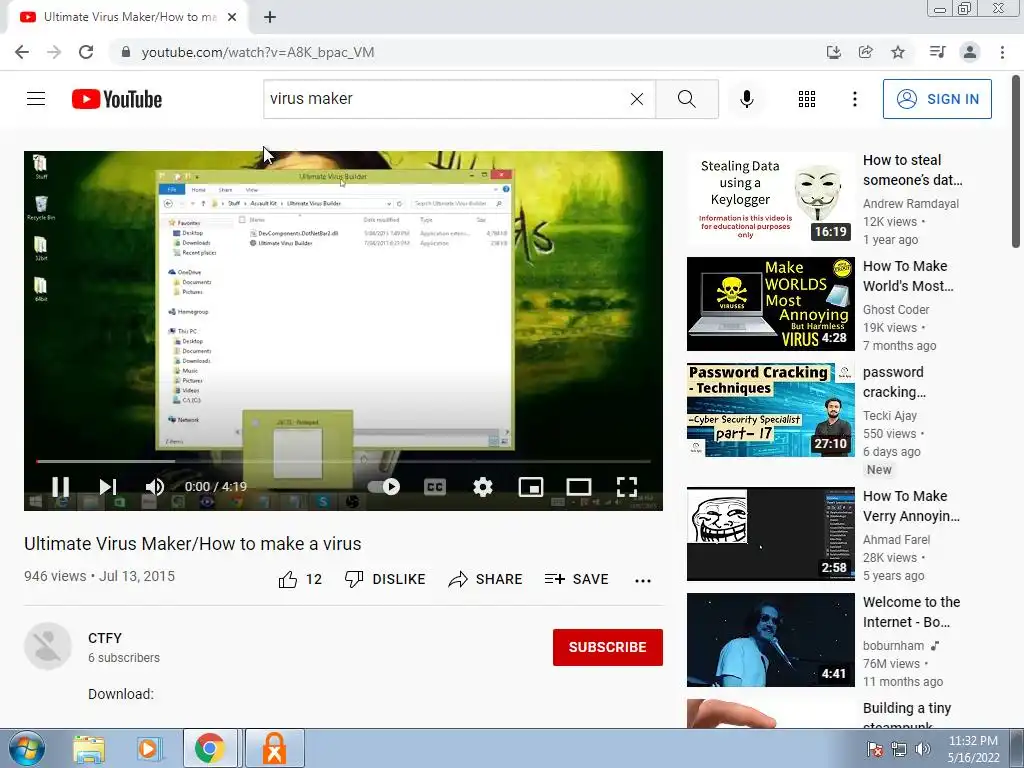Image resolution: width=1024 pixels, height=768 pixels.
Task: Open the Chrome profile avatar
Action: 970,52
